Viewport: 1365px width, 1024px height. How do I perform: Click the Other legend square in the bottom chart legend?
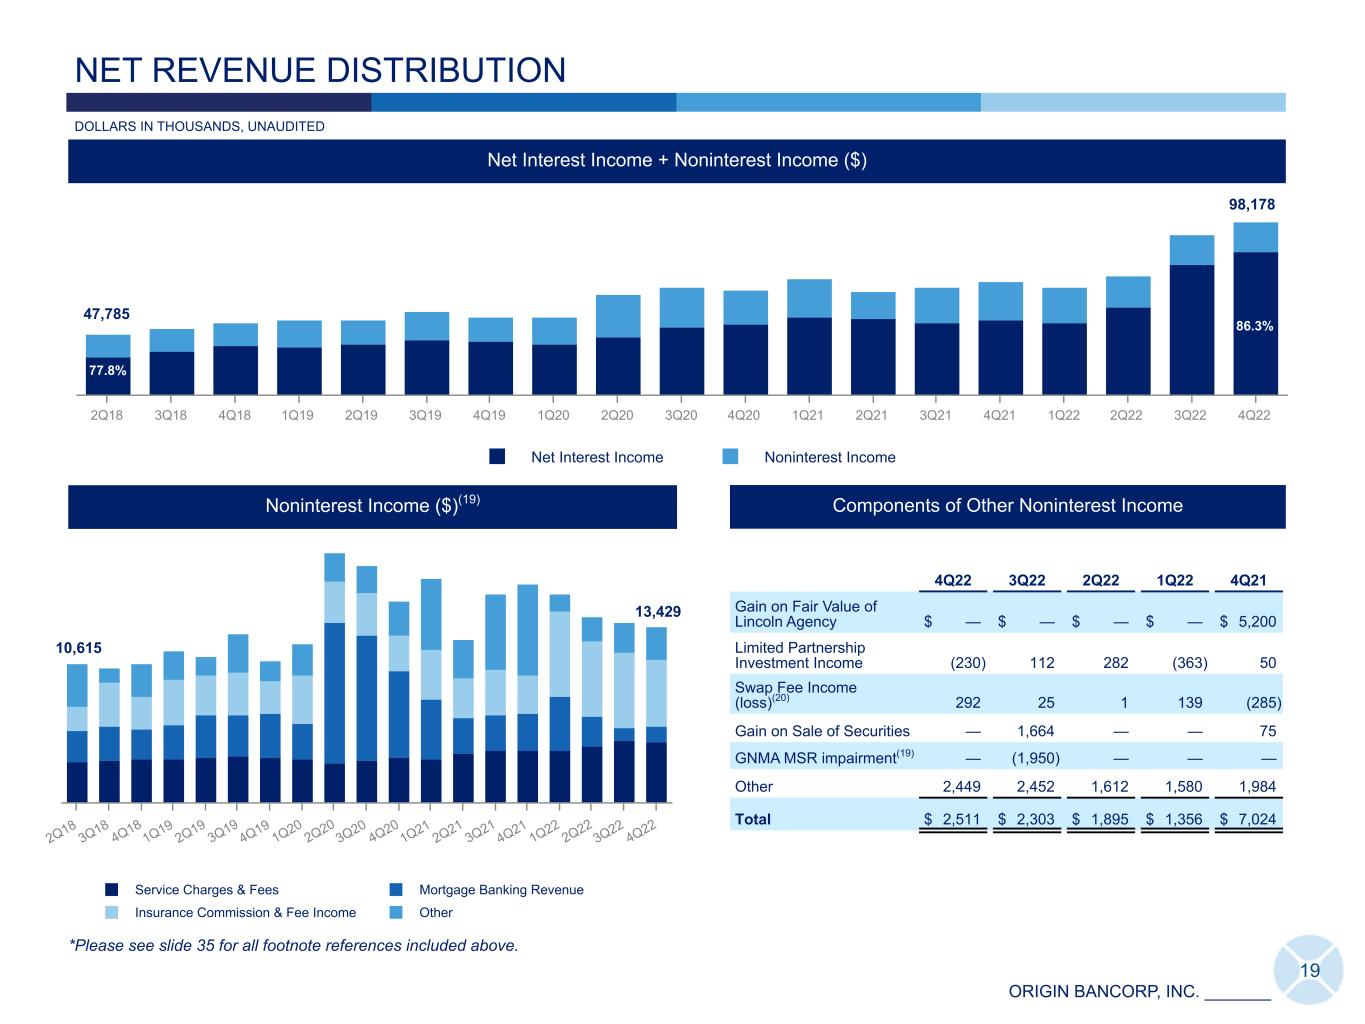[x=396, y=912]
